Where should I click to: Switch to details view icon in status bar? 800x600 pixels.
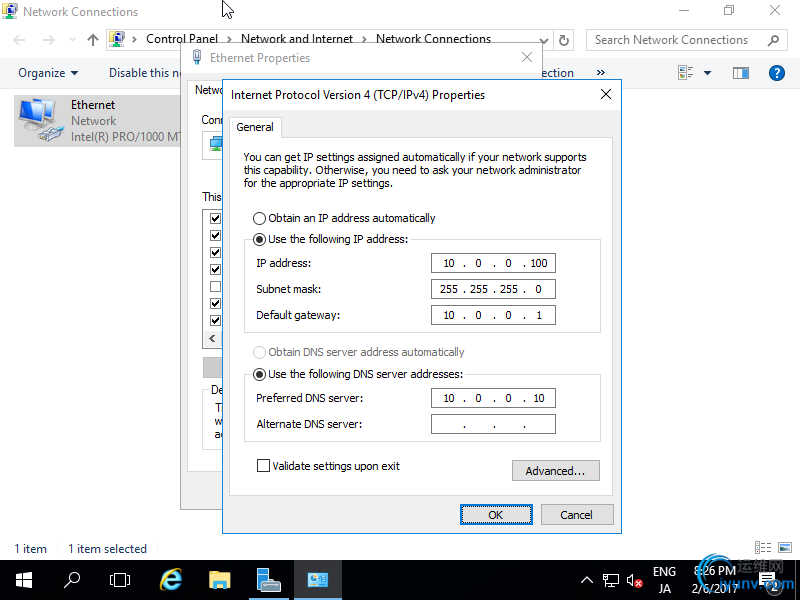pos(763,547)
